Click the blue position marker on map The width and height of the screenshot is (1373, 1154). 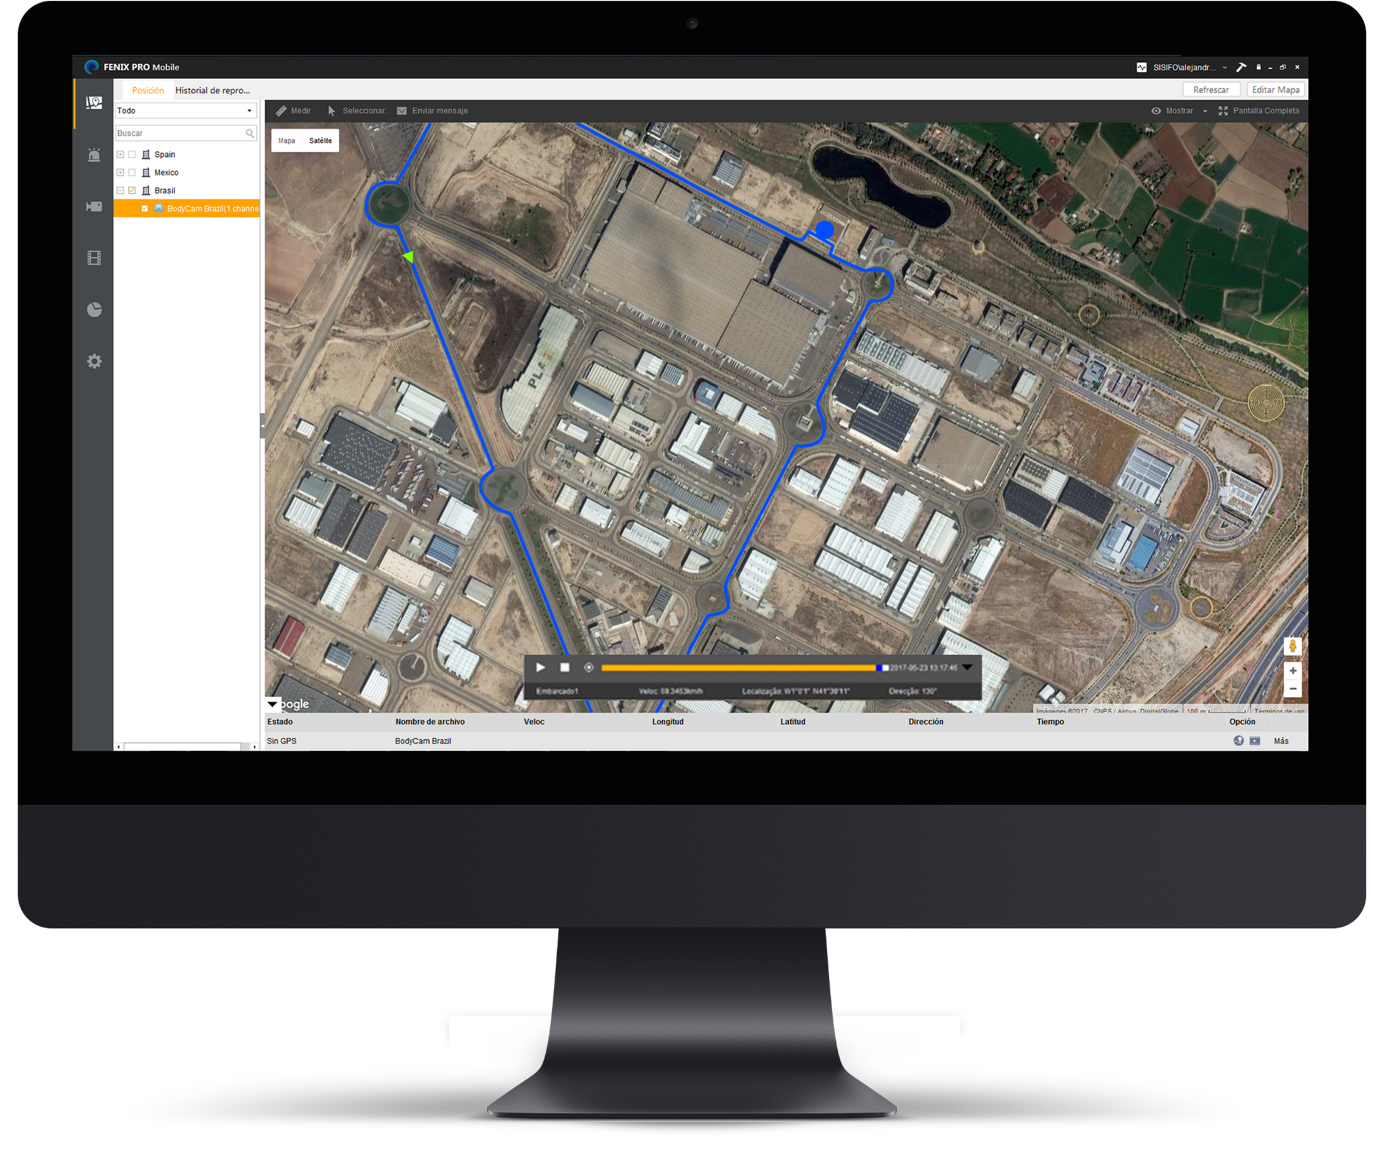pos(824,230)
